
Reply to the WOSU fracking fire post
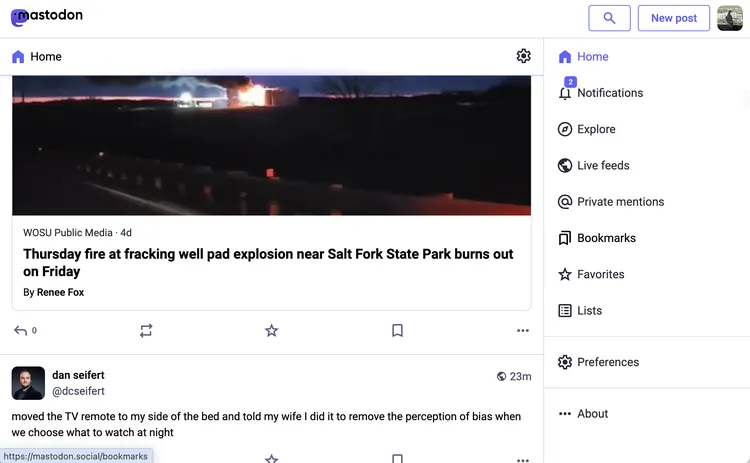[x=21, y=330]
